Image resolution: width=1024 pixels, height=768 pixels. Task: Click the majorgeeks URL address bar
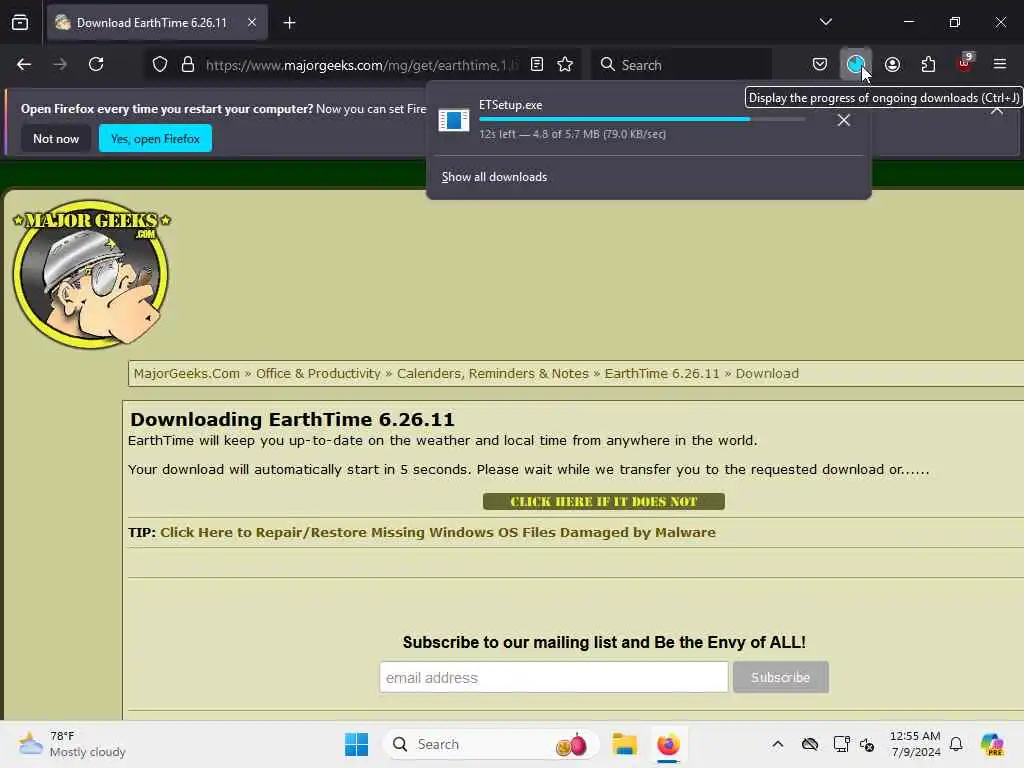point(362,65)
